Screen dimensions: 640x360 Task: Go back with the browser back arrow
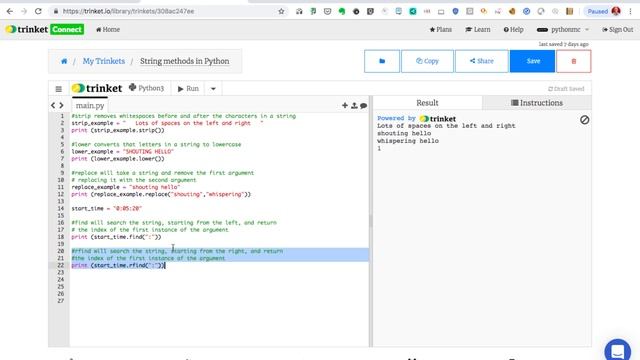click(9, 11)
